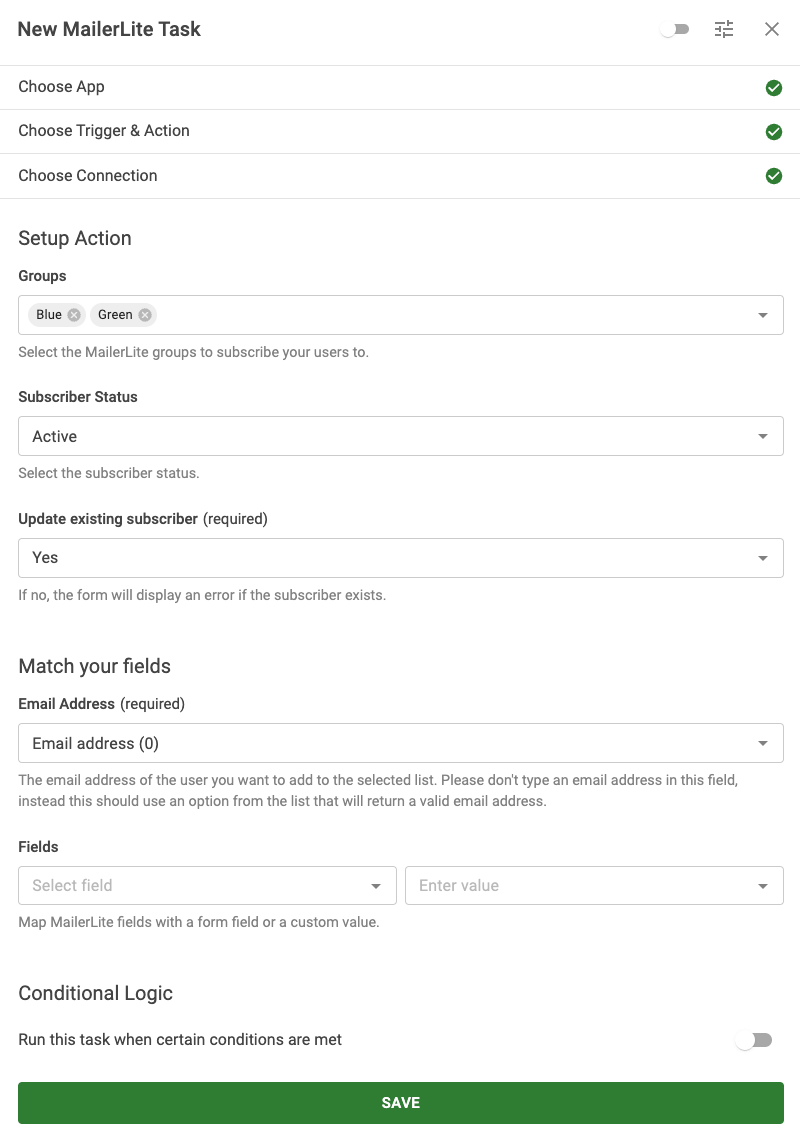Save the MailerLite task
This screenshot has height=1142, width=800.
coord(400,1103)
